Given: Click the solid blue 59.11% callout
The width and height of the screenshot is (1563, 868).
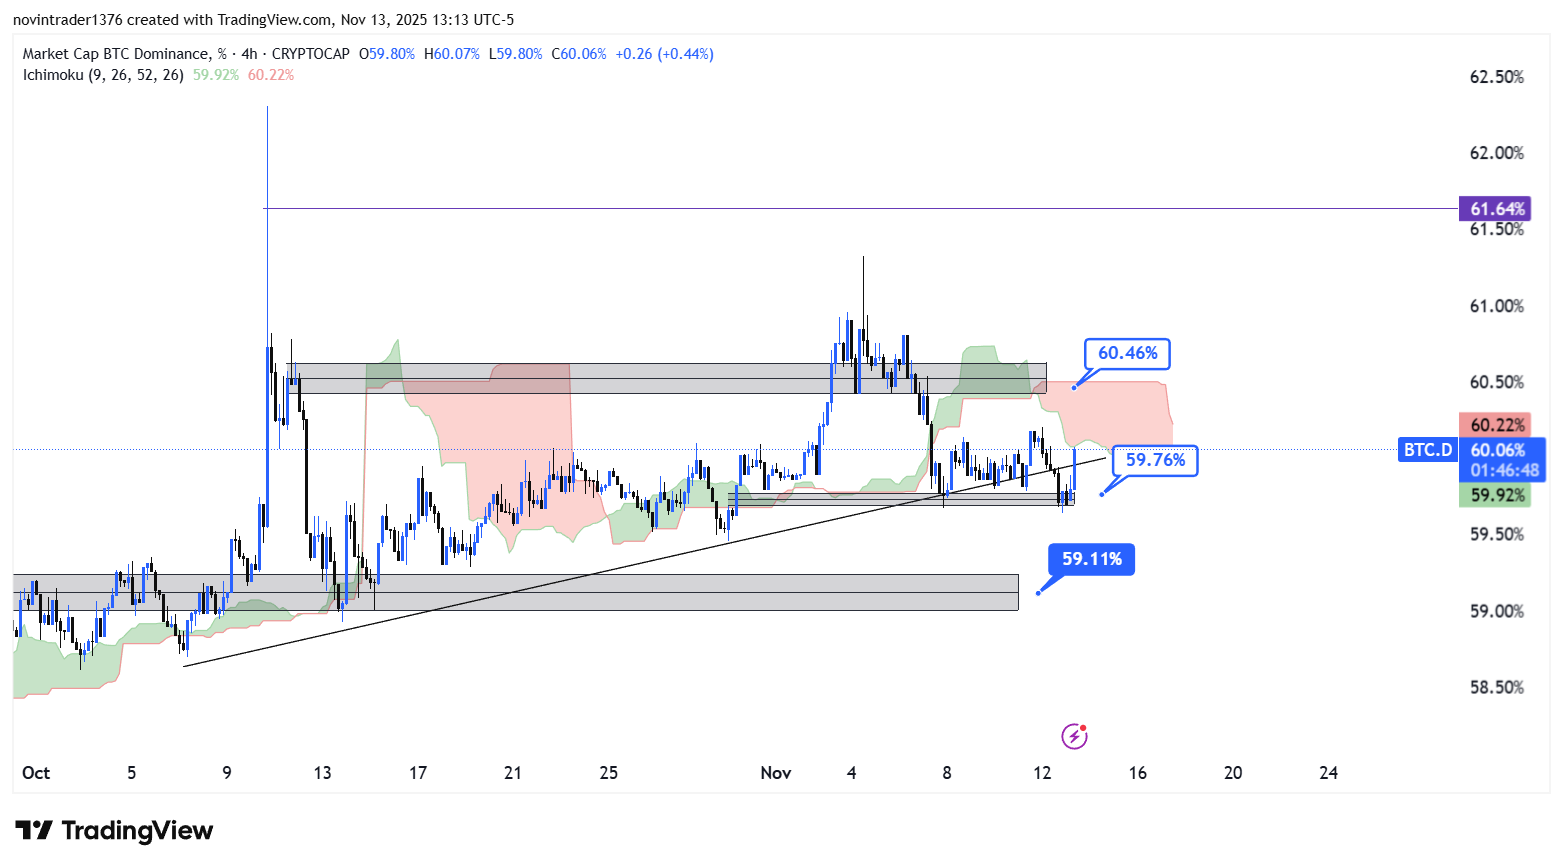Looking at the screenshot, I should click(x=1091, y=559).
